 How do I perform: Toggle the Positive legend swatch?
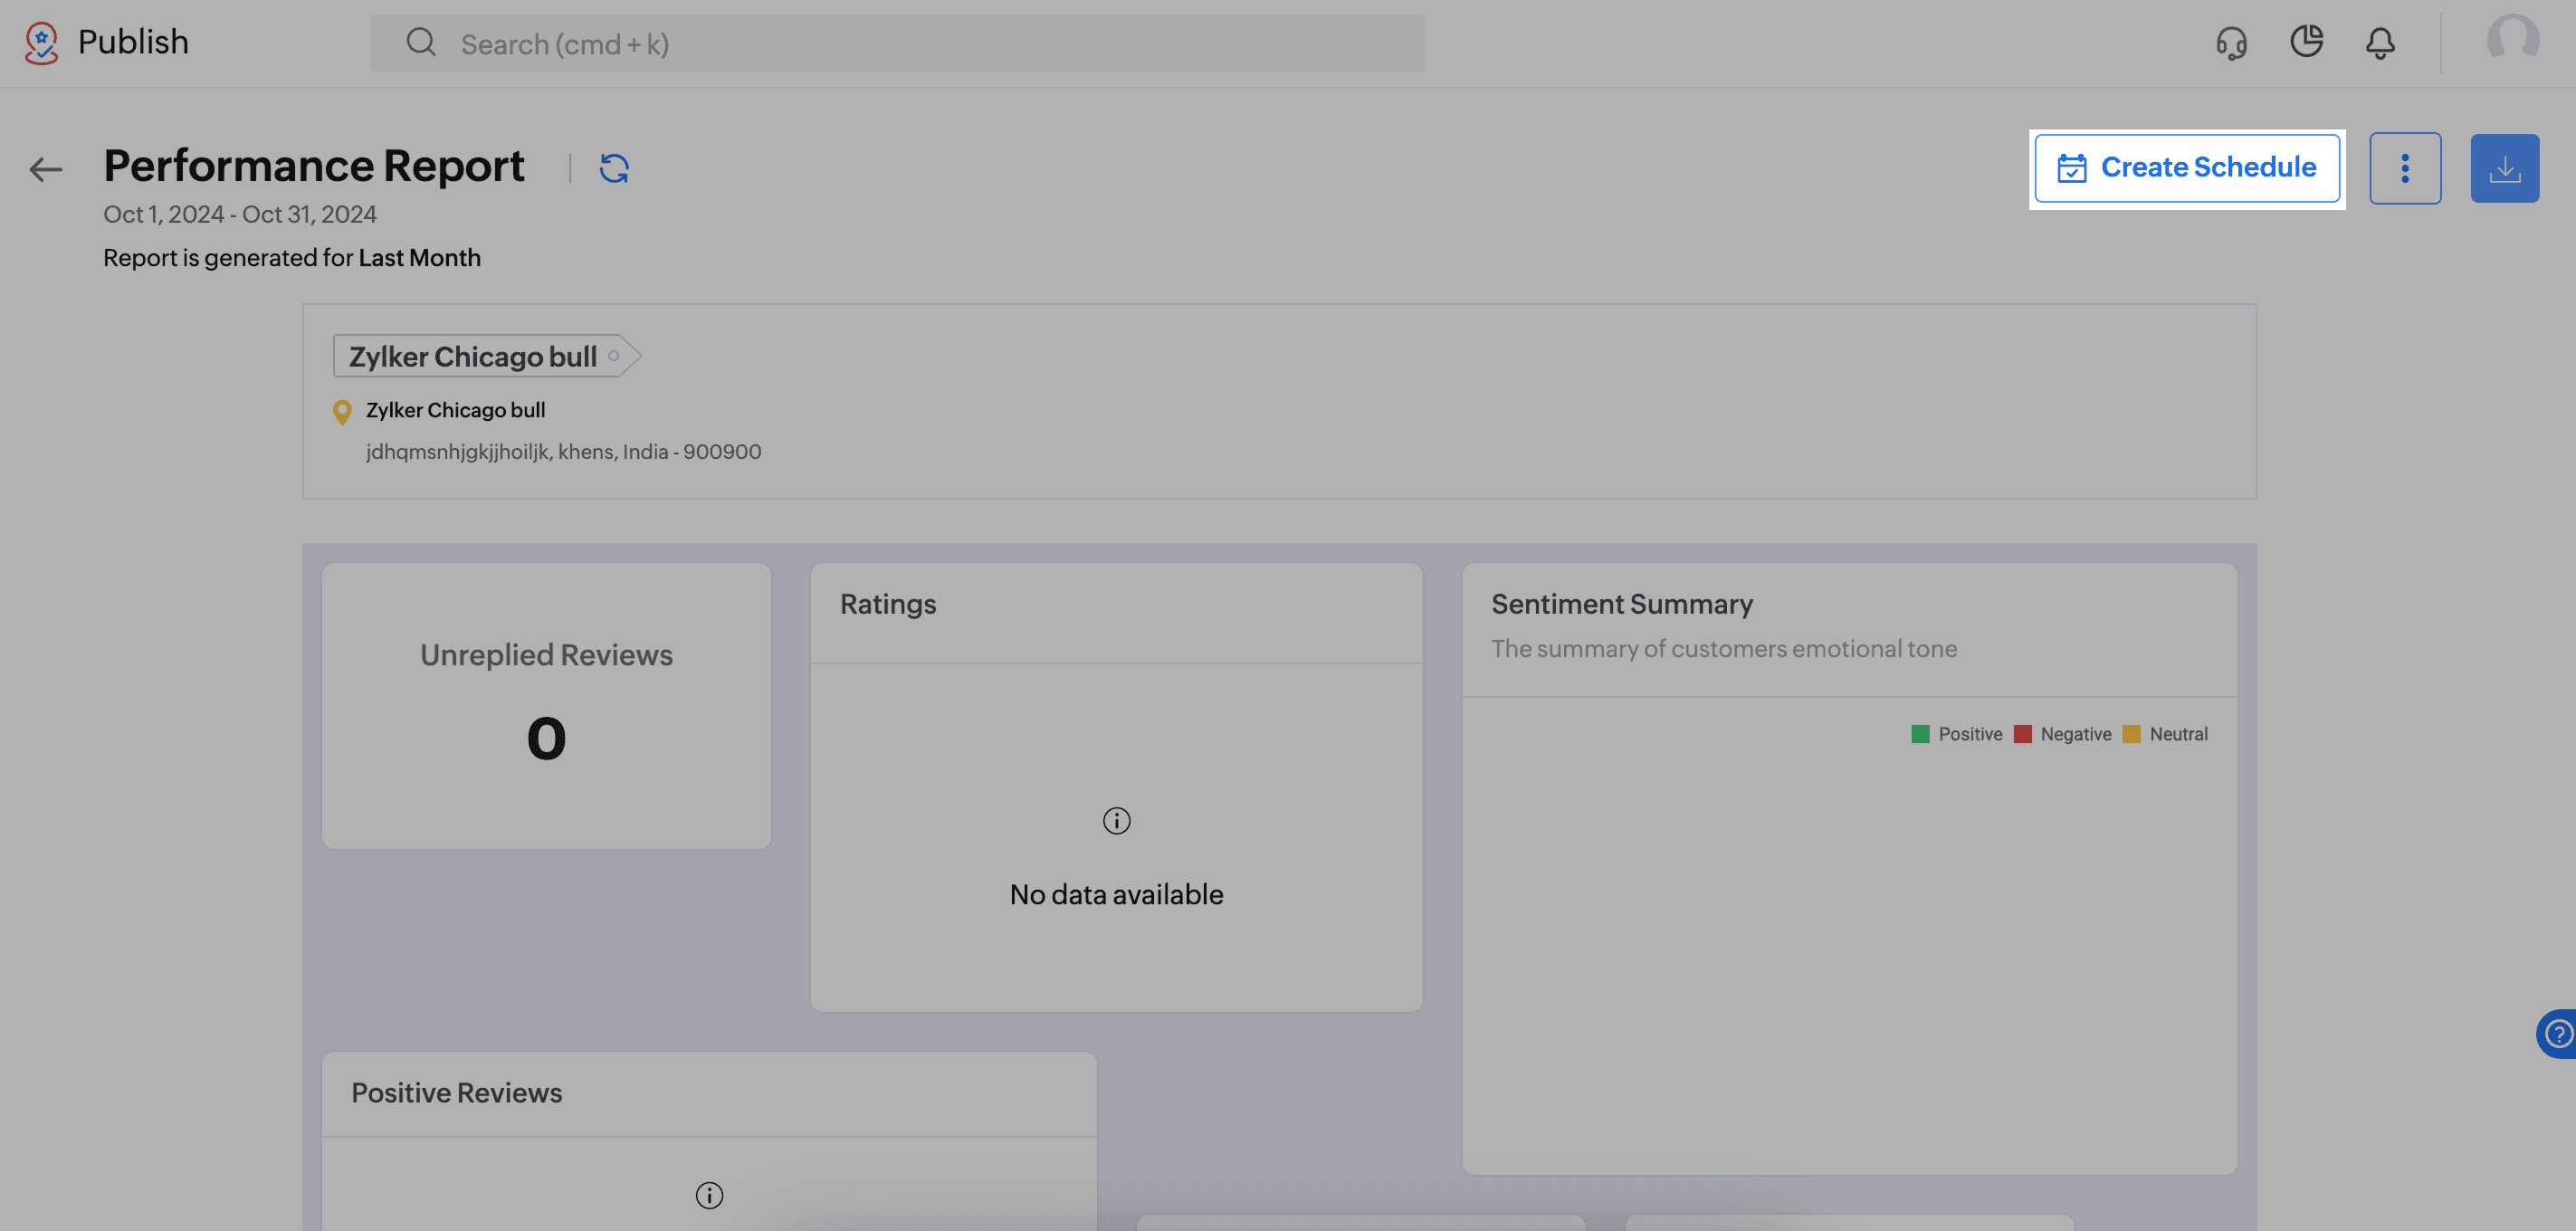(1920, 734)
